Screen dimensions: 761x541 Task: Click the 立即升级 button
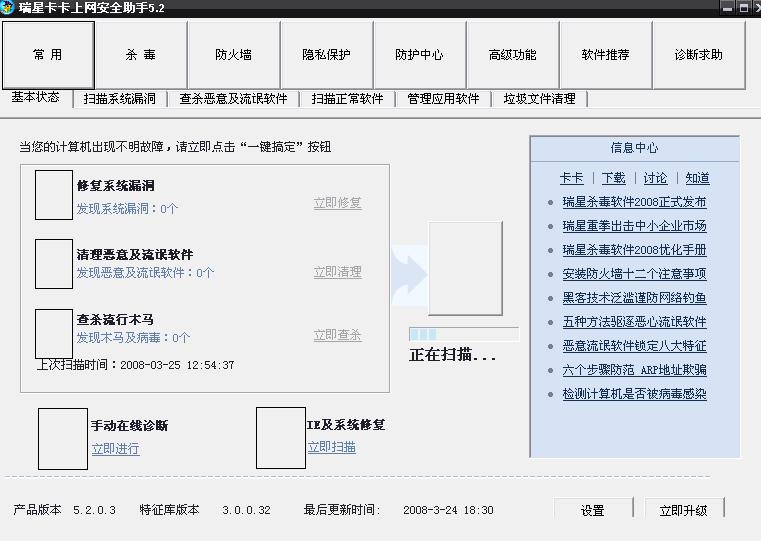point(684,510)
